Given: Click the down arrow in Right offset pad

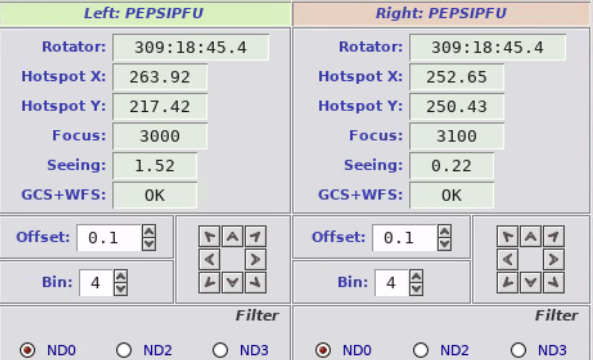Looking at the screenshot, I should coord(531,282).
